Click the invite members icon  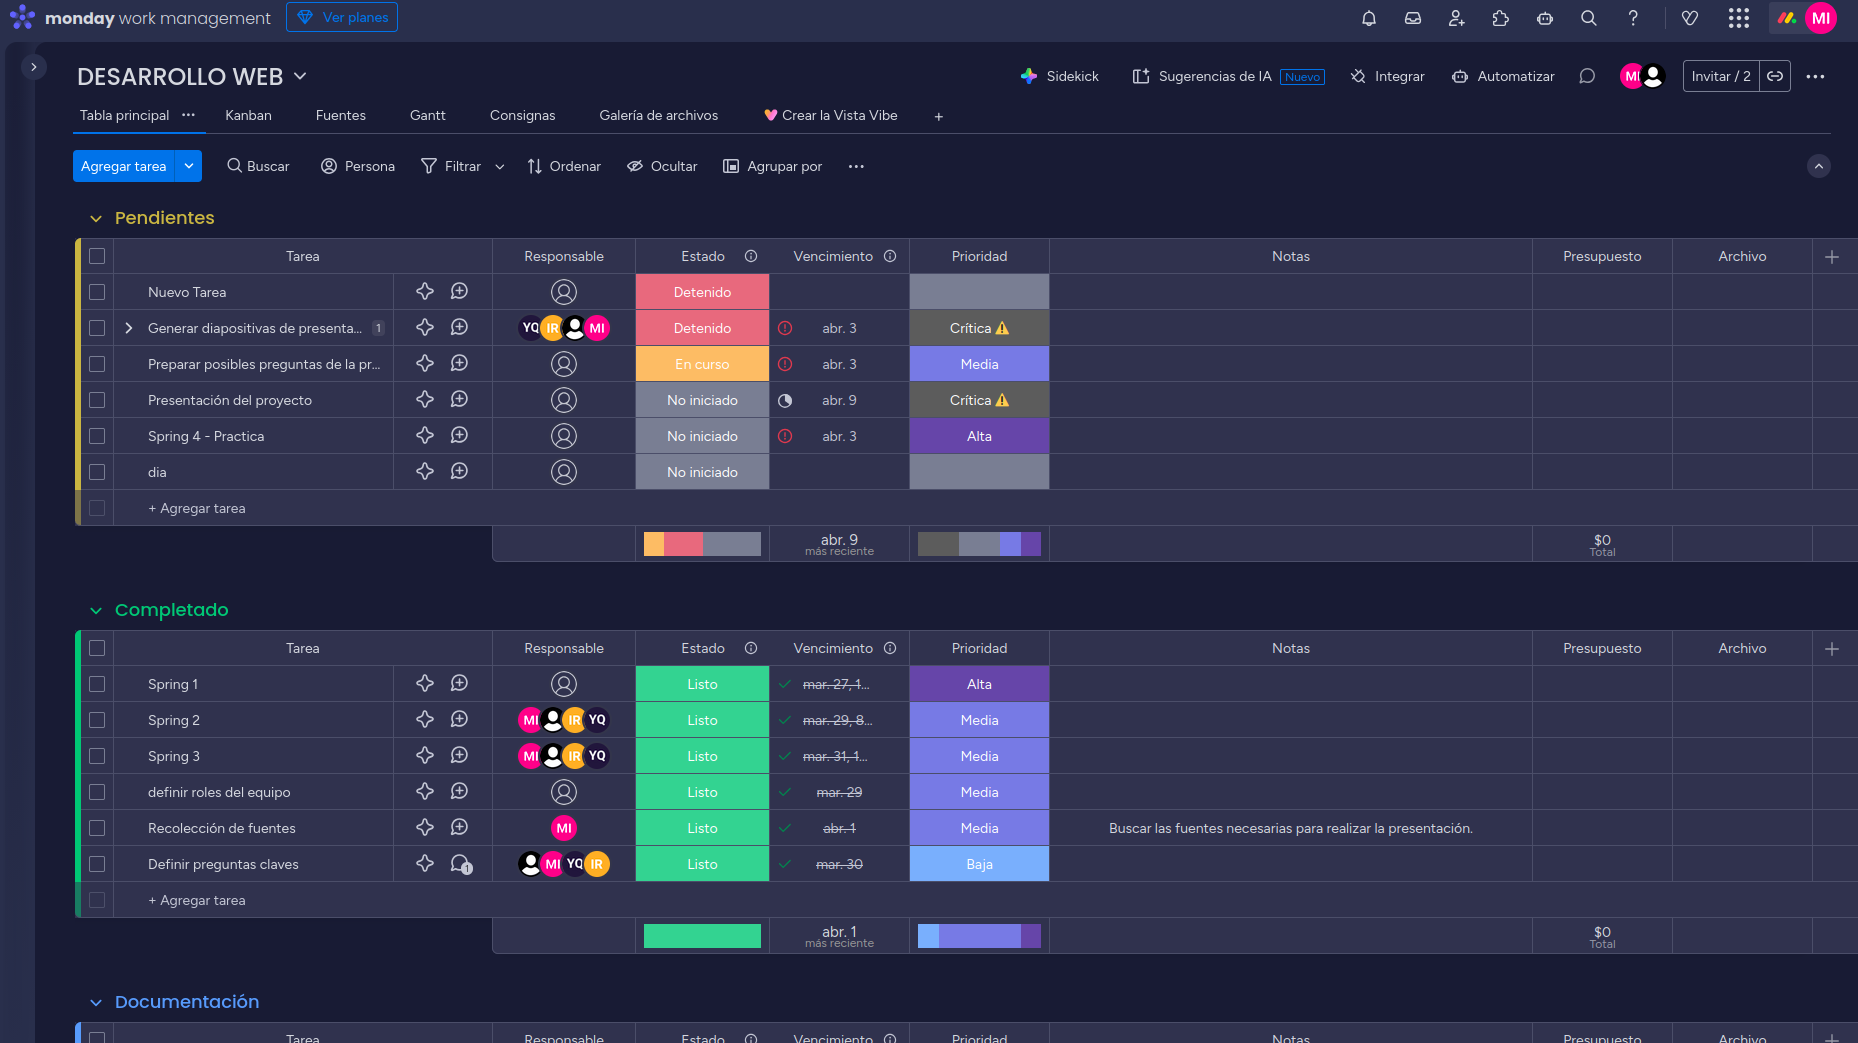point(1456,18)
